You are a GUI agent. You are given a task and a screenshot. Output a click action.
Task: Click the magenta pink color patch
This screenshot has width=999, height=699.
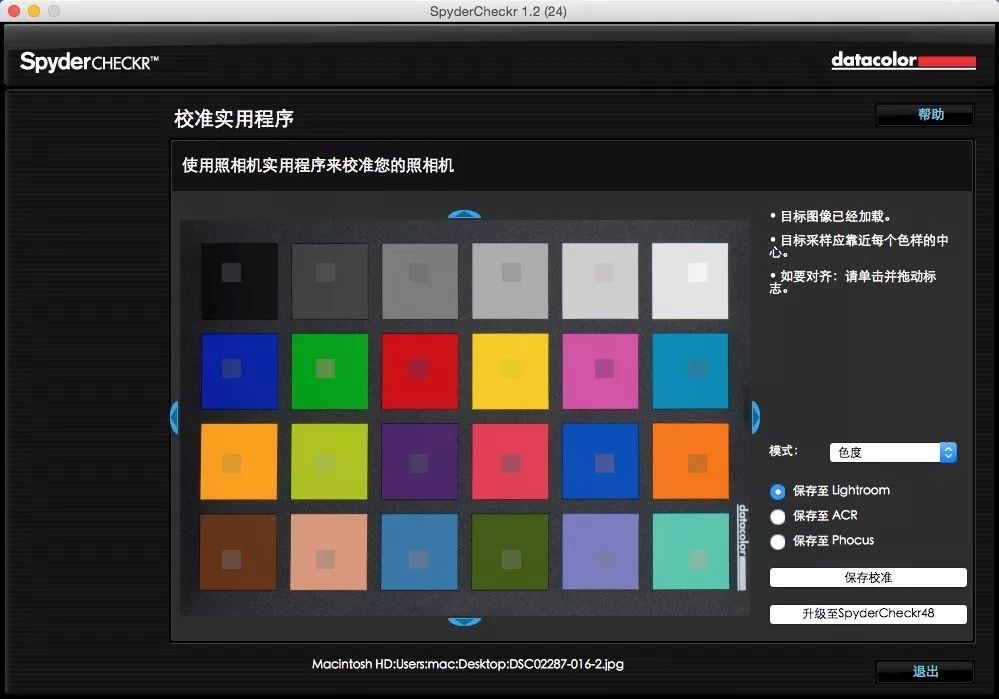click(x=600, y=371)
